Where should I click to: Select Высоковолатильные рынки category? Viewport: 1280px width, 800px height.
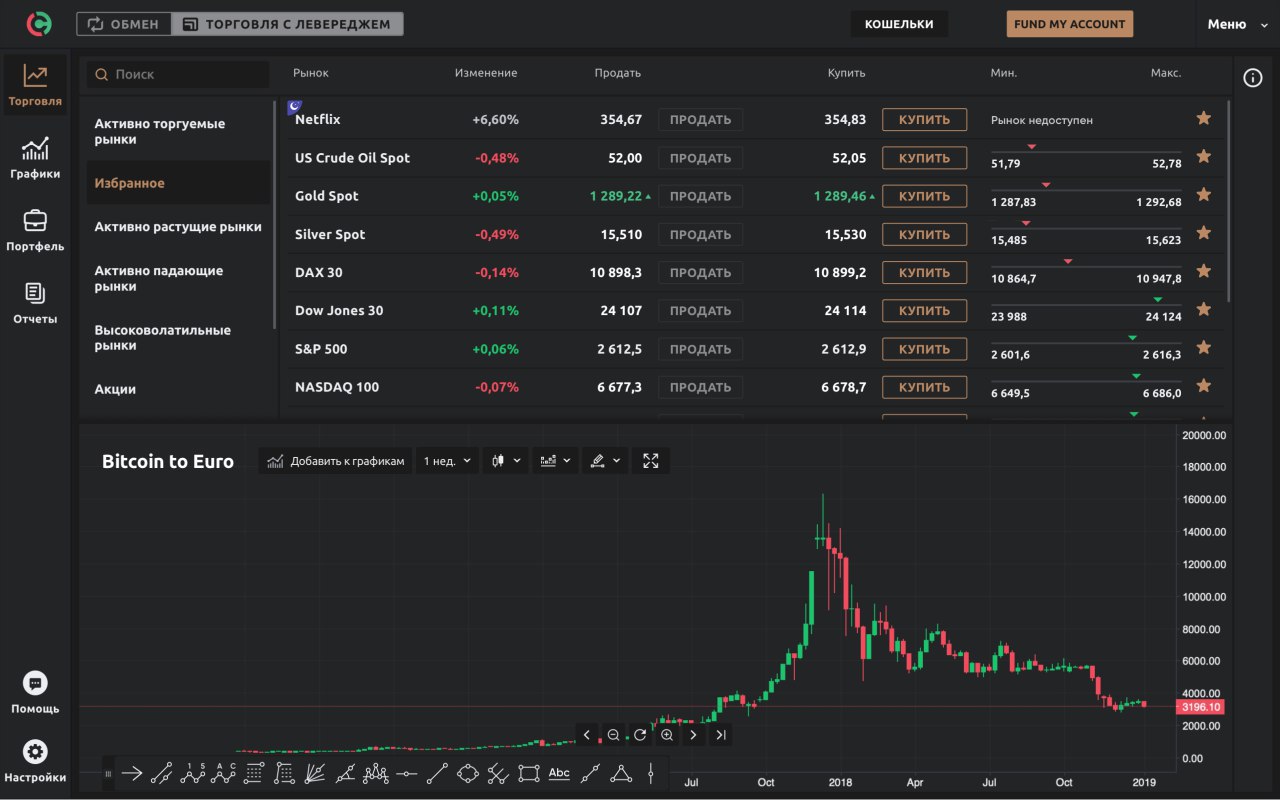point(176,338)
